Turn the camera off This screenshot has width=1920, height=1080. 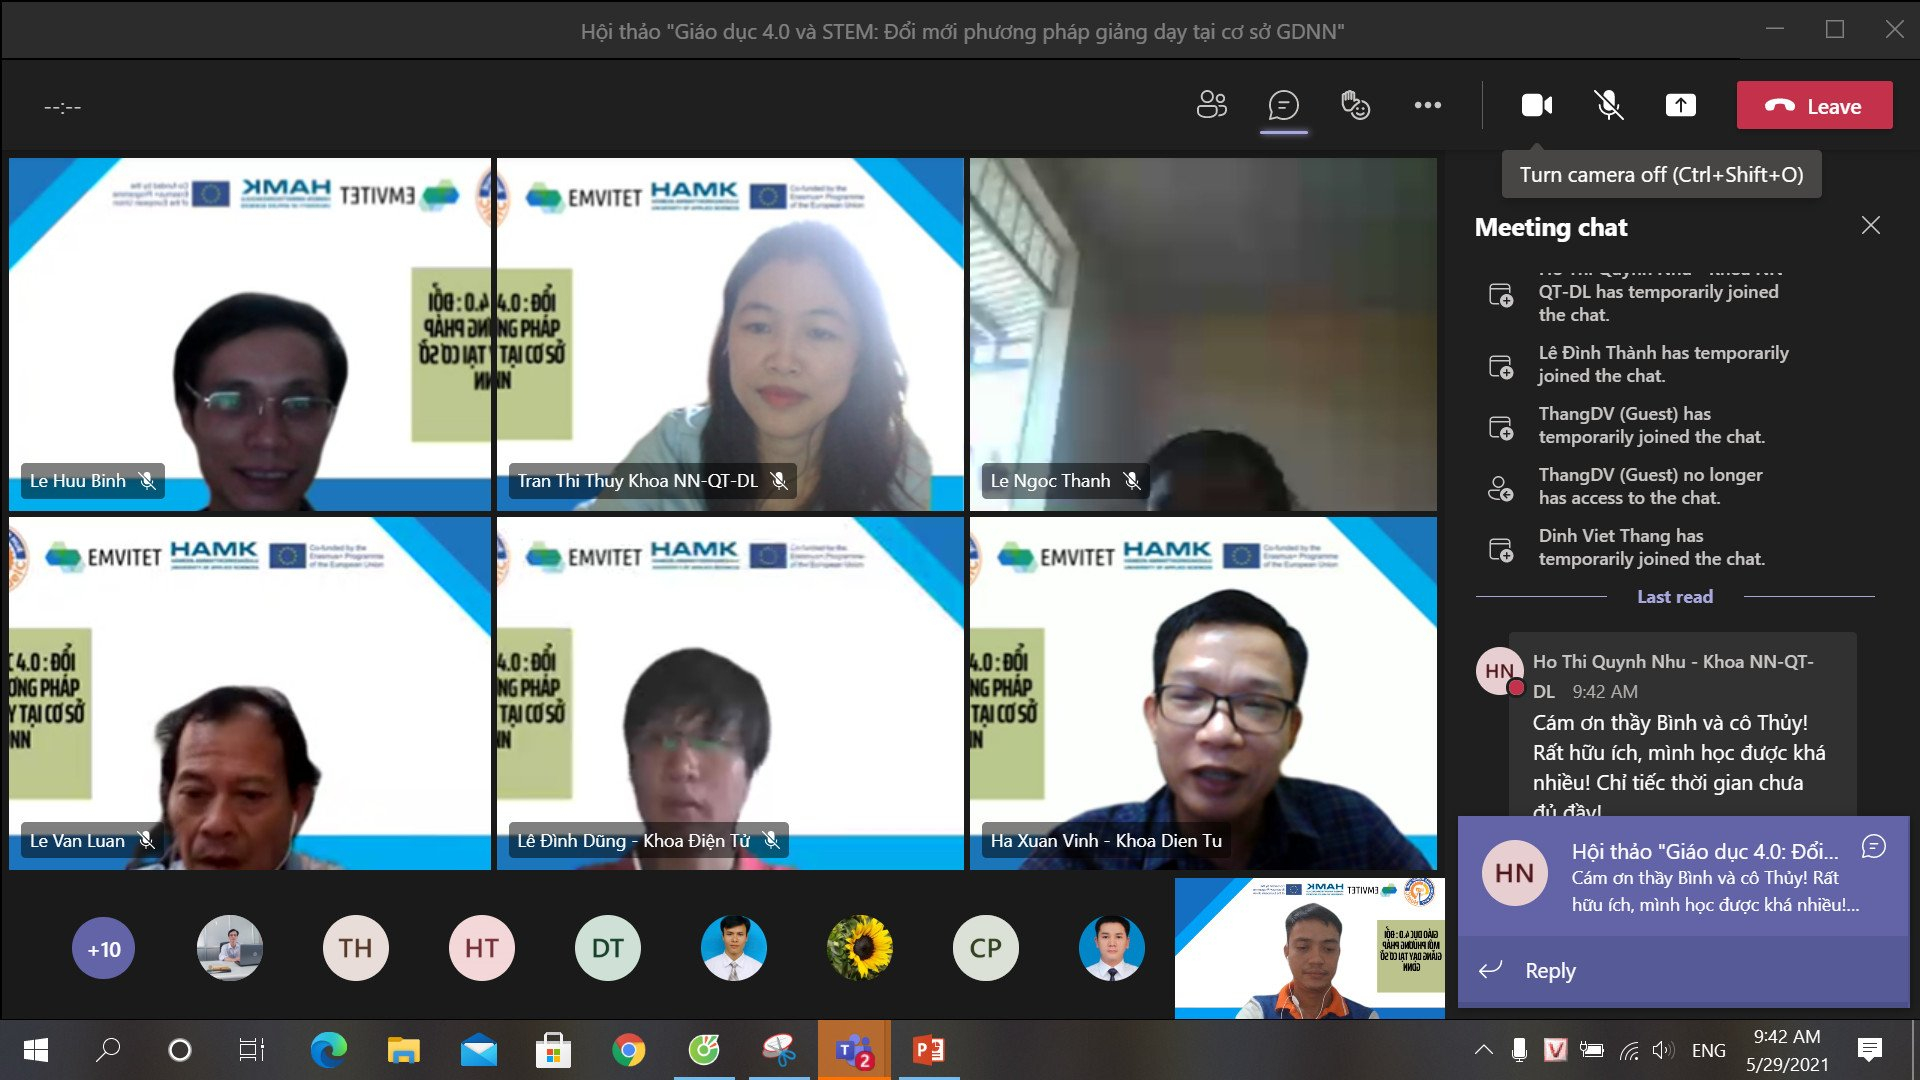tap(1536, 105)
